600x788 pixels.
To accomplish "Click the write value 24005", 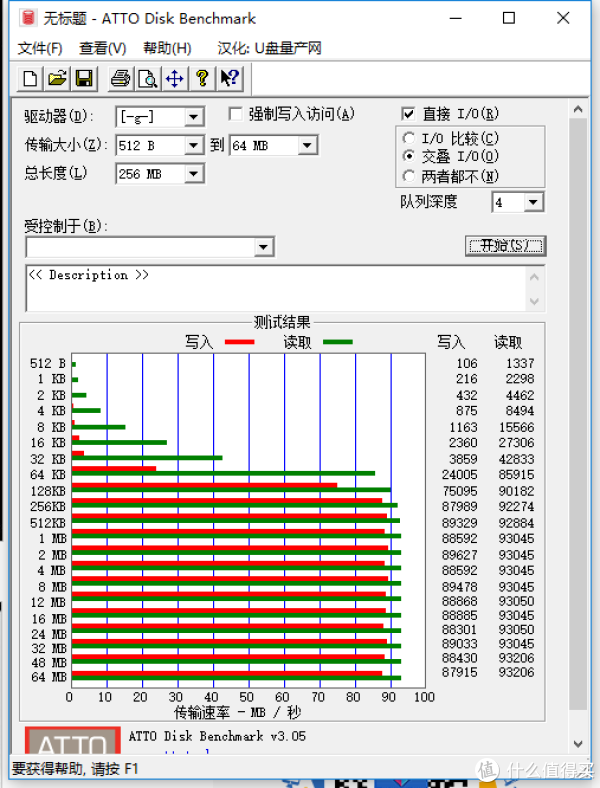I will click(459, 475).
